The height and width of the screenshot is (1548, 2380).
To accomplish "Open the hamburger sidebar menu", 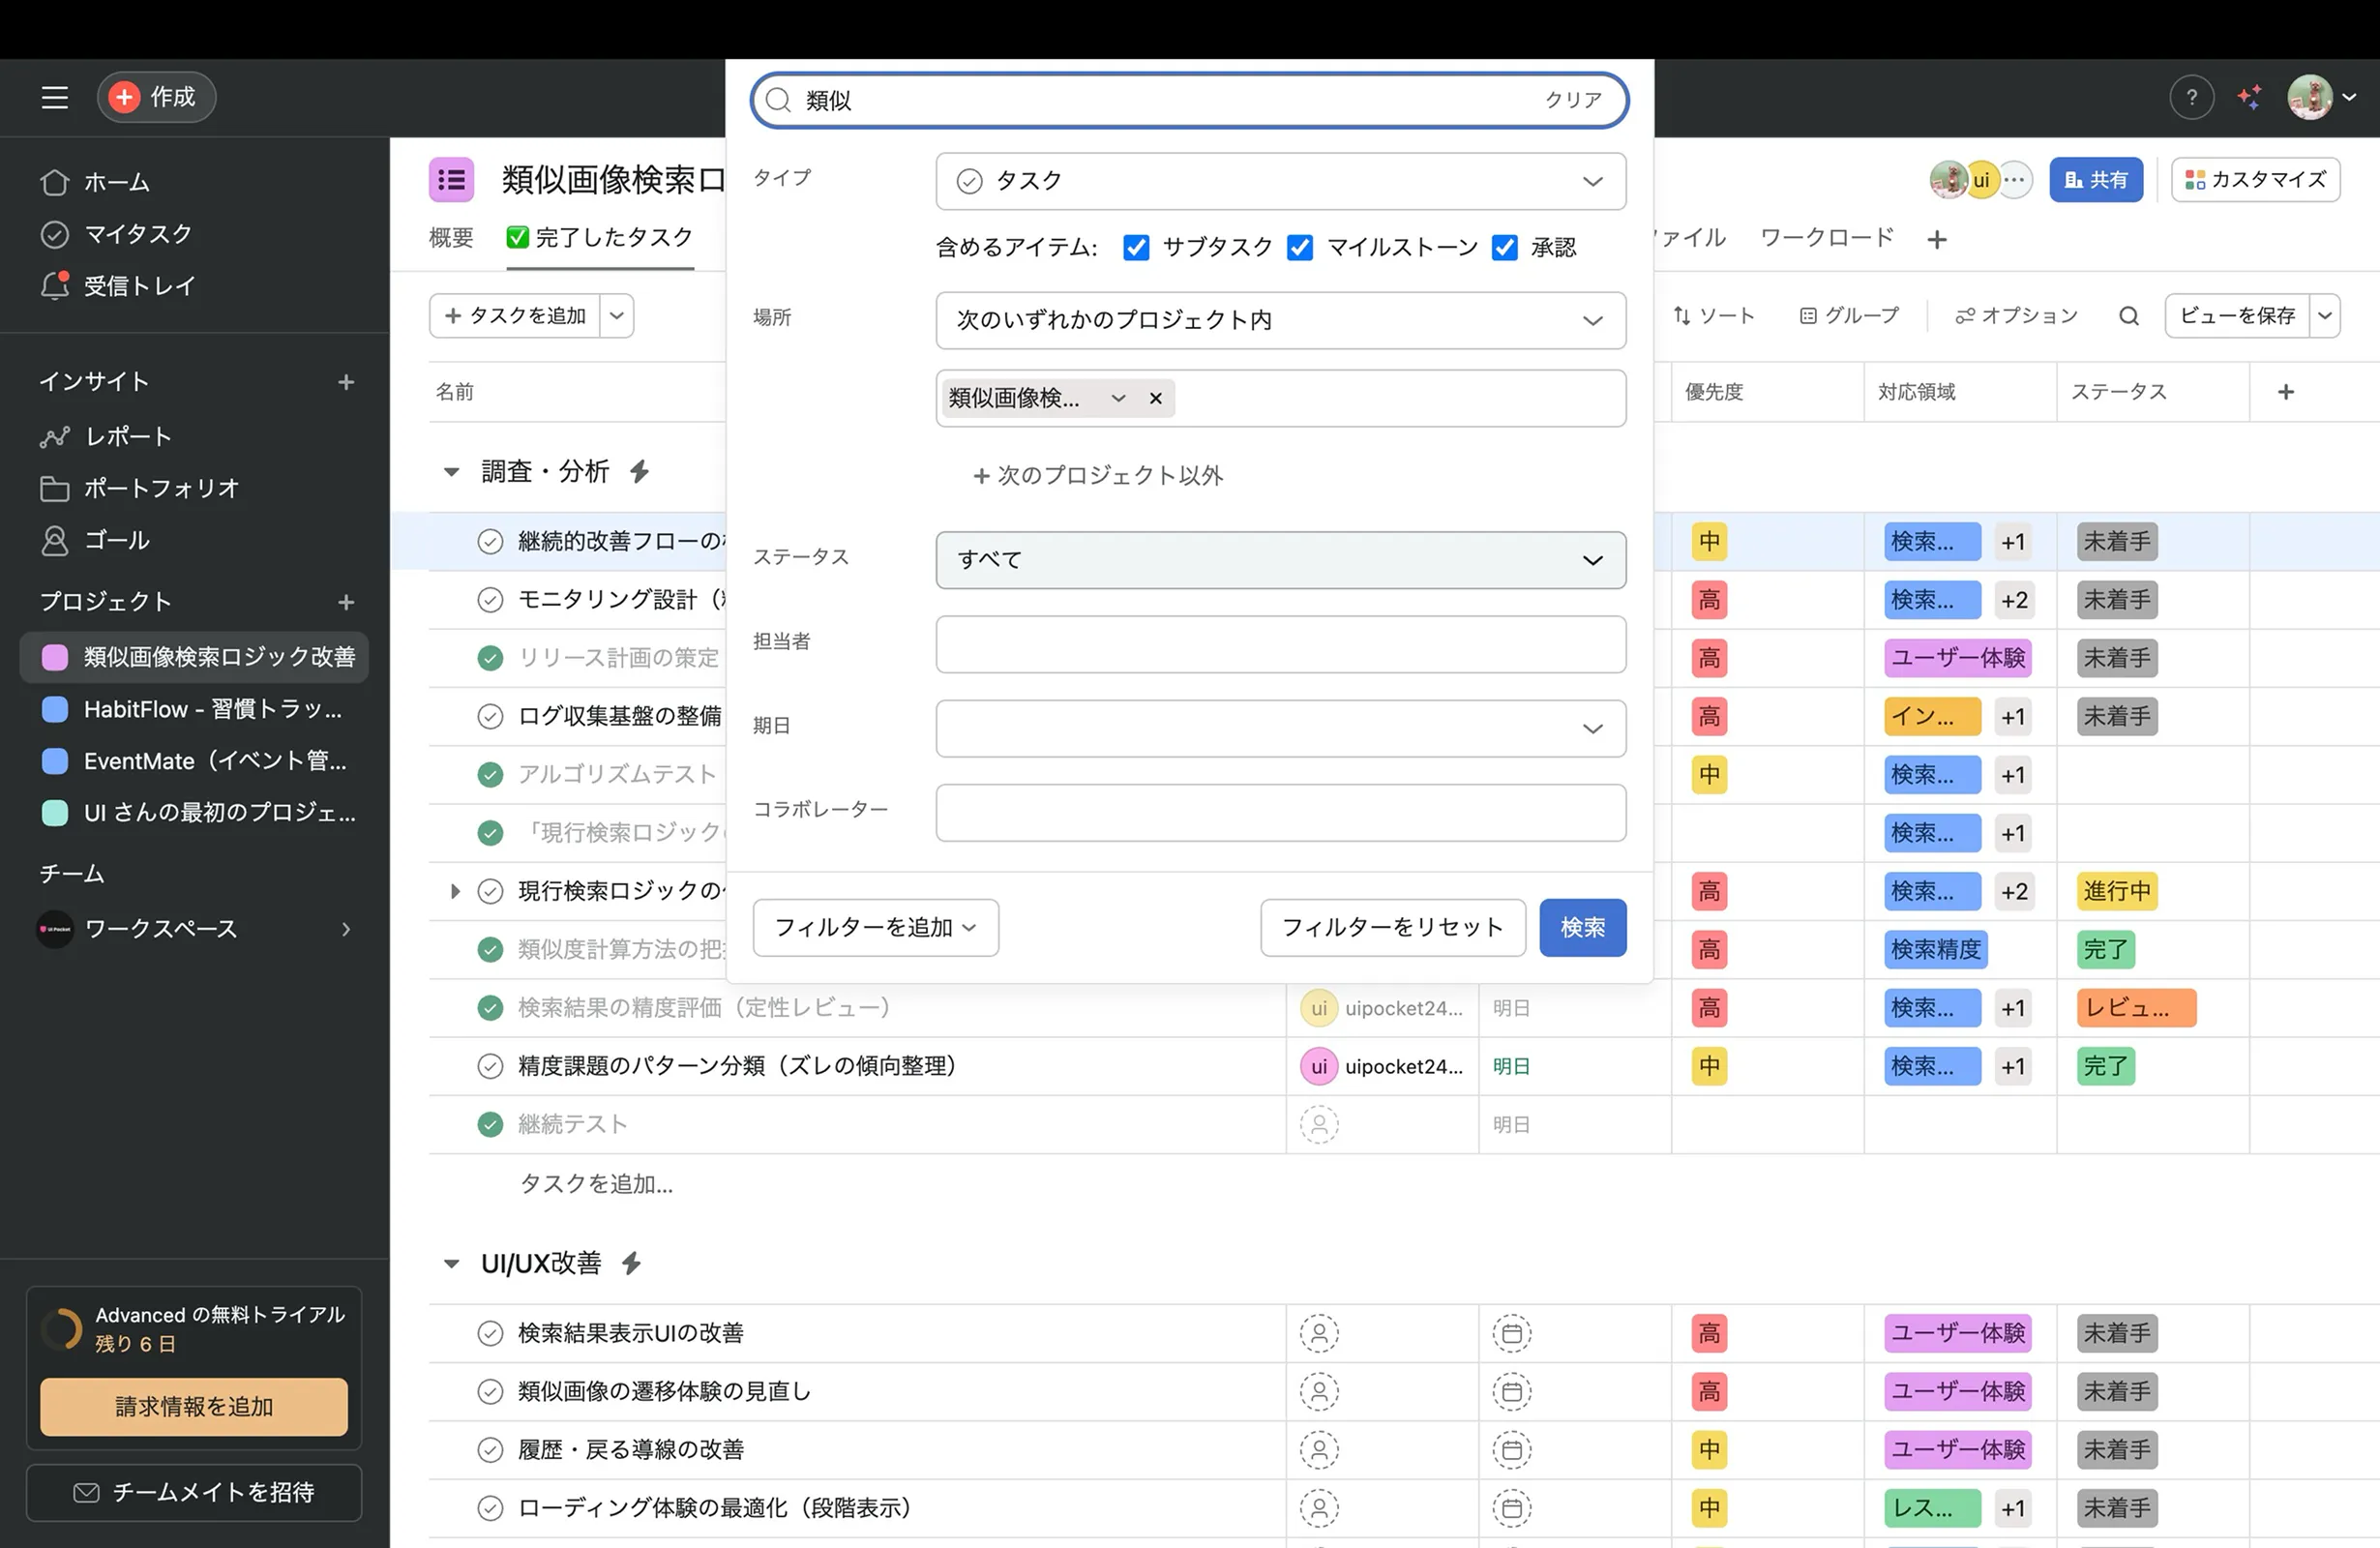I will pos(55,97).
